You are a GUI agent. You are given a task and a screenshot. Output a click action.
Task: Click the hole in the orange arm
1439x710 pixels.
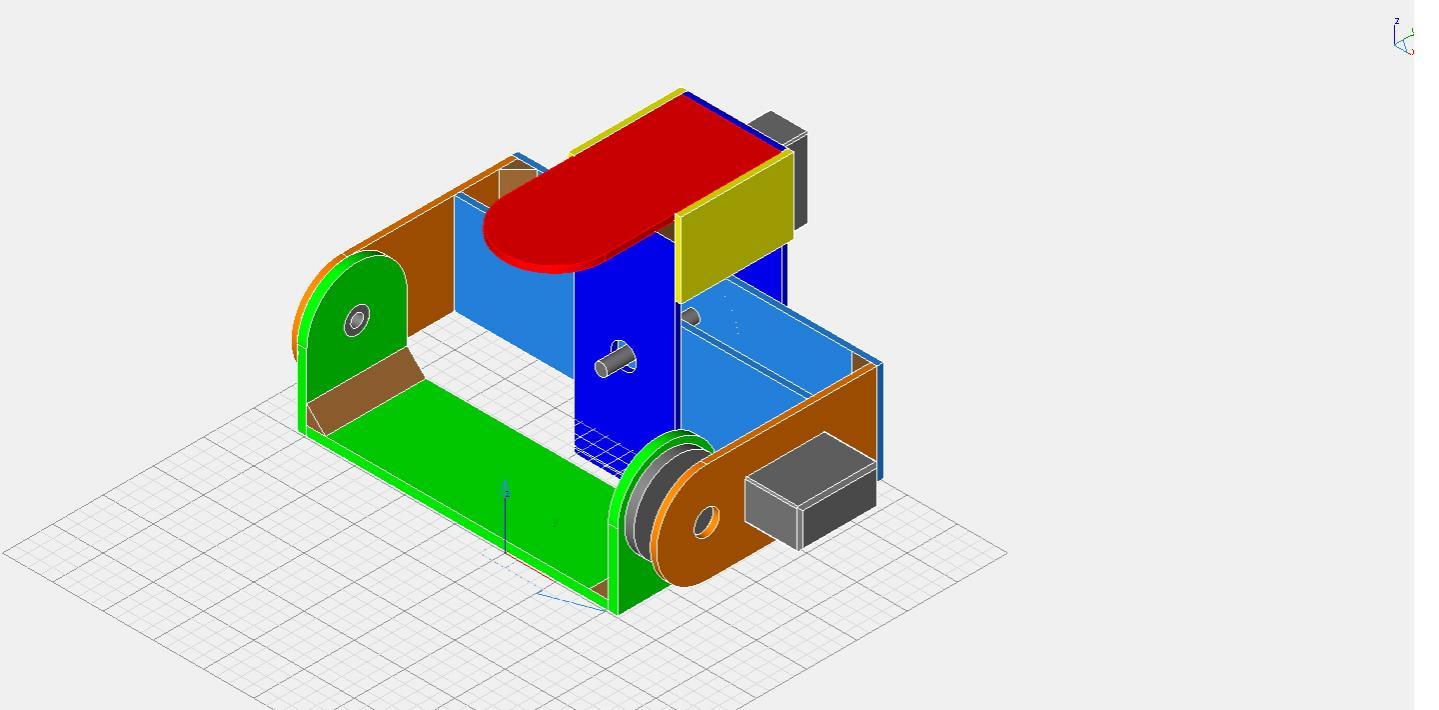pos(705,521)
